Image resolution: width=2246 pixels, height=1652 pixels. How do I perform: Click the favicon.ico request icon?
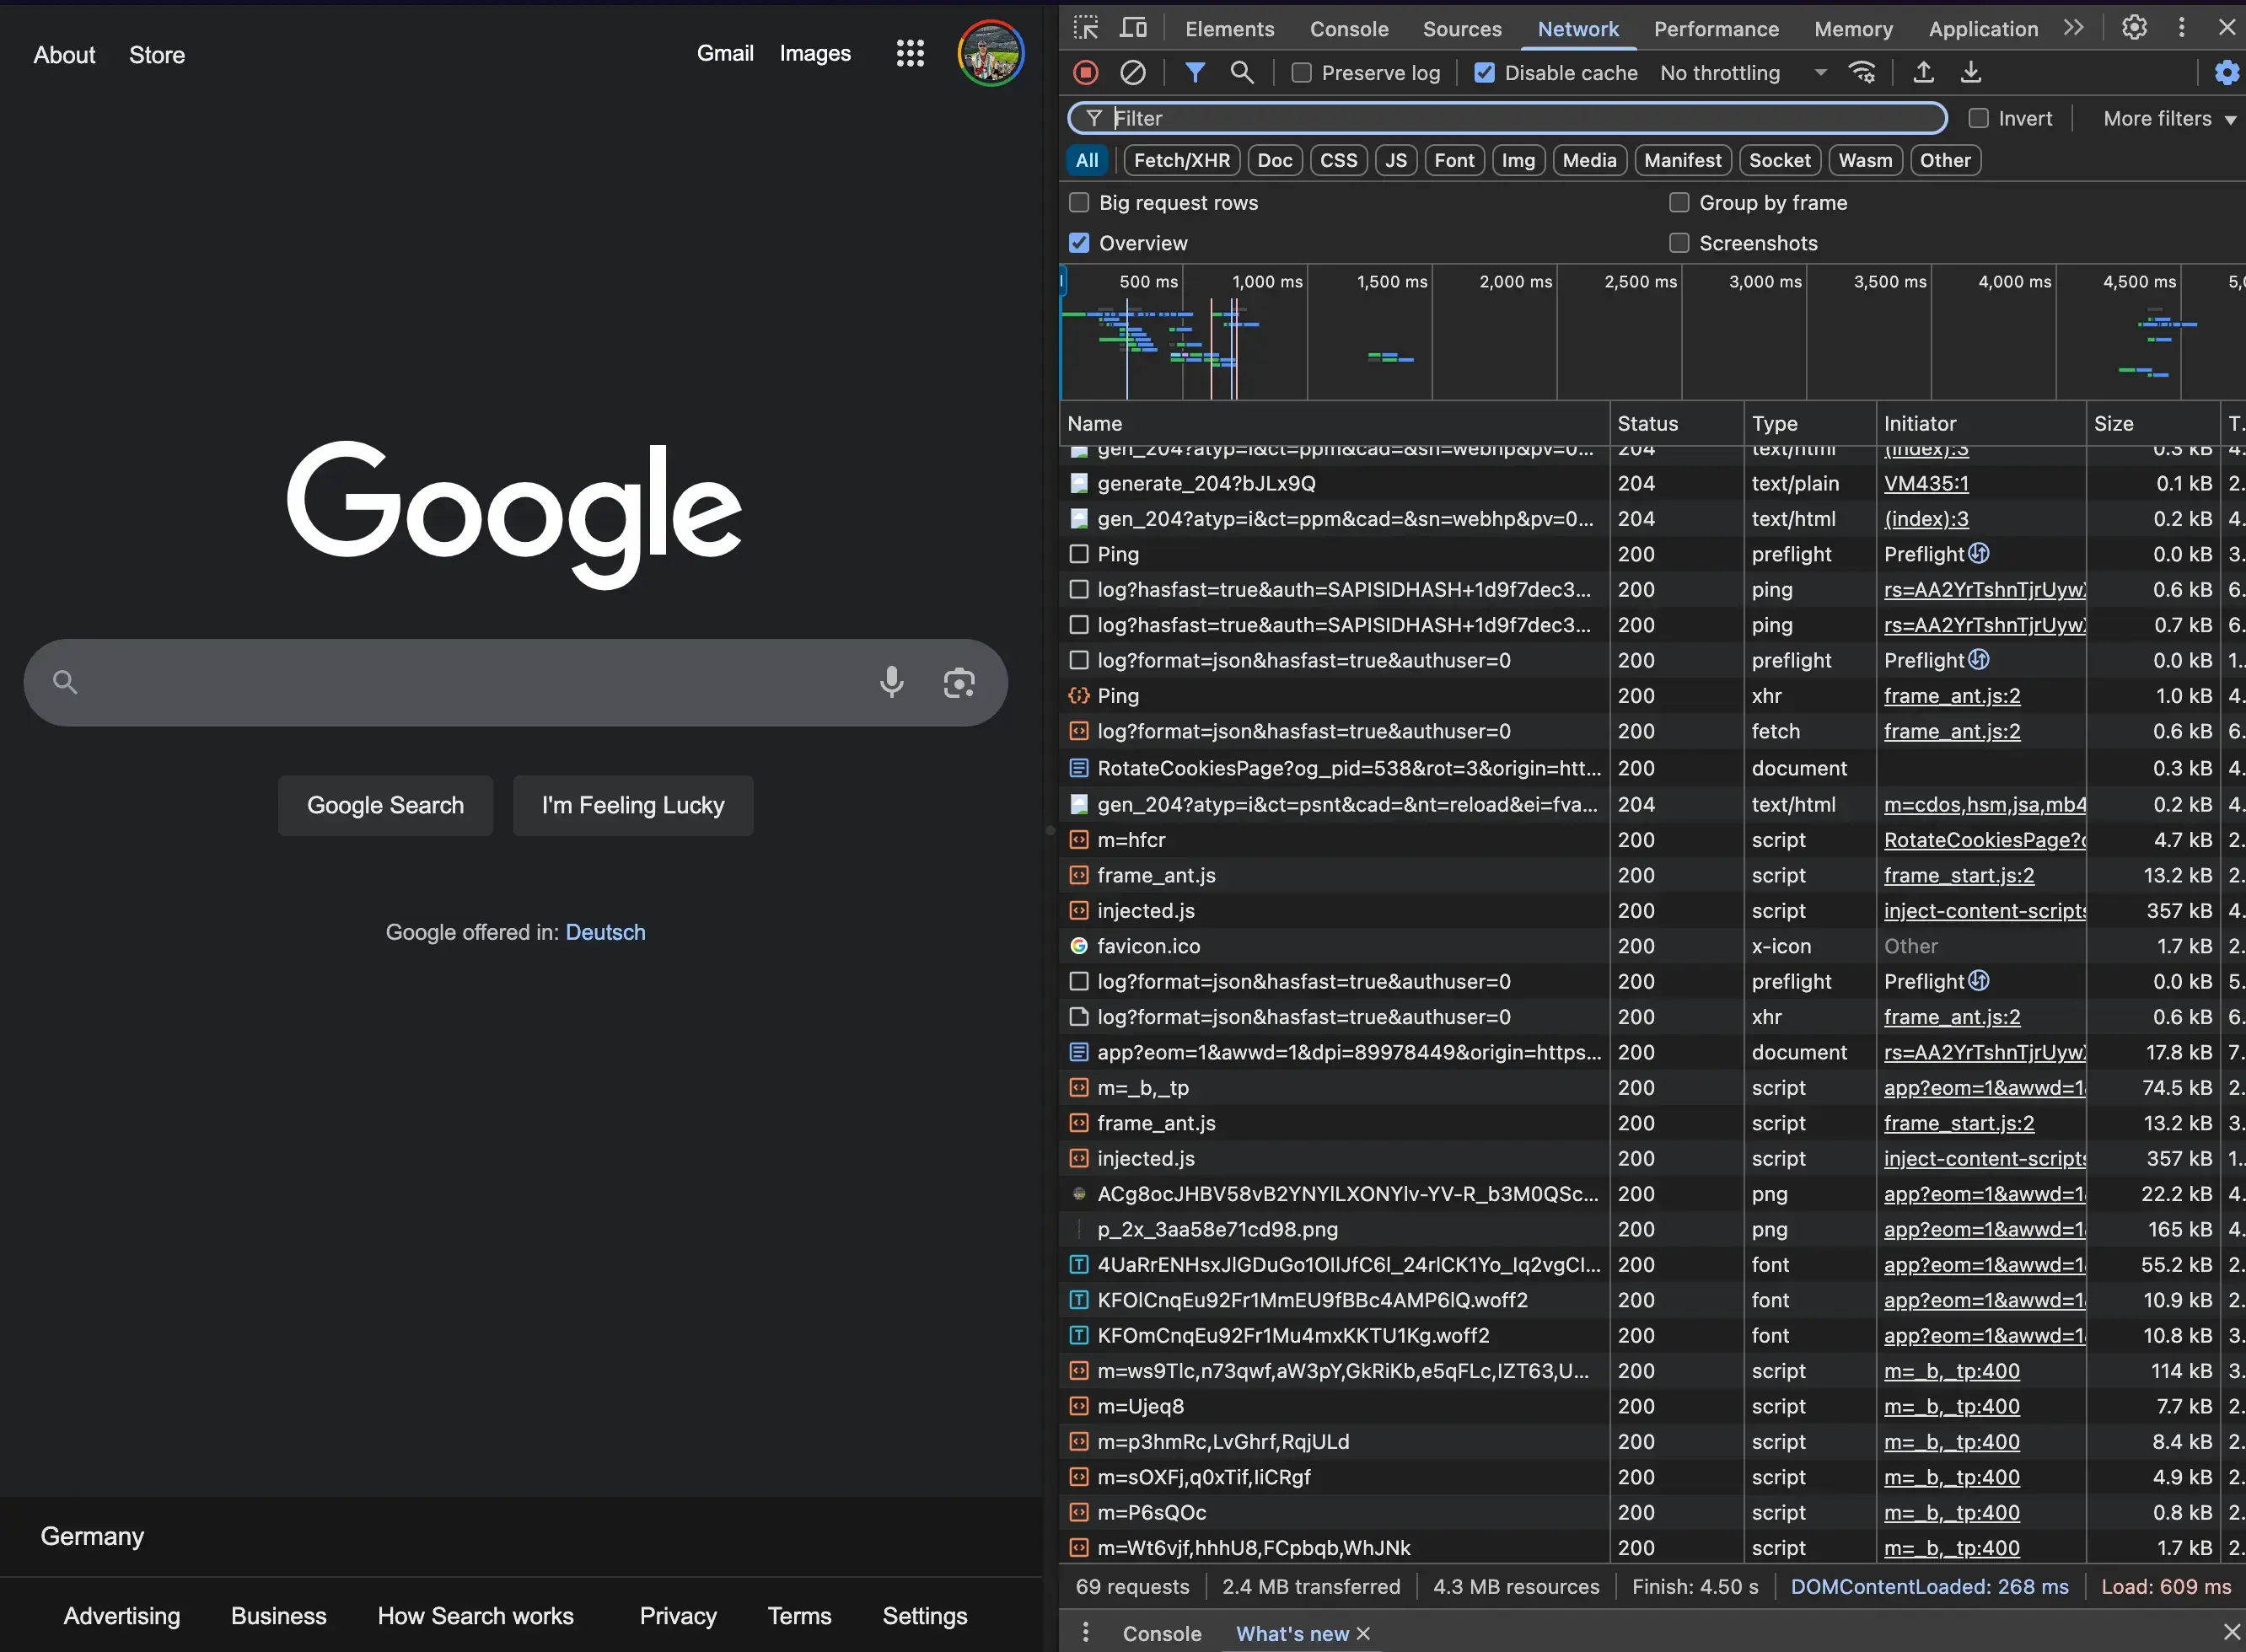(1079, 946)
